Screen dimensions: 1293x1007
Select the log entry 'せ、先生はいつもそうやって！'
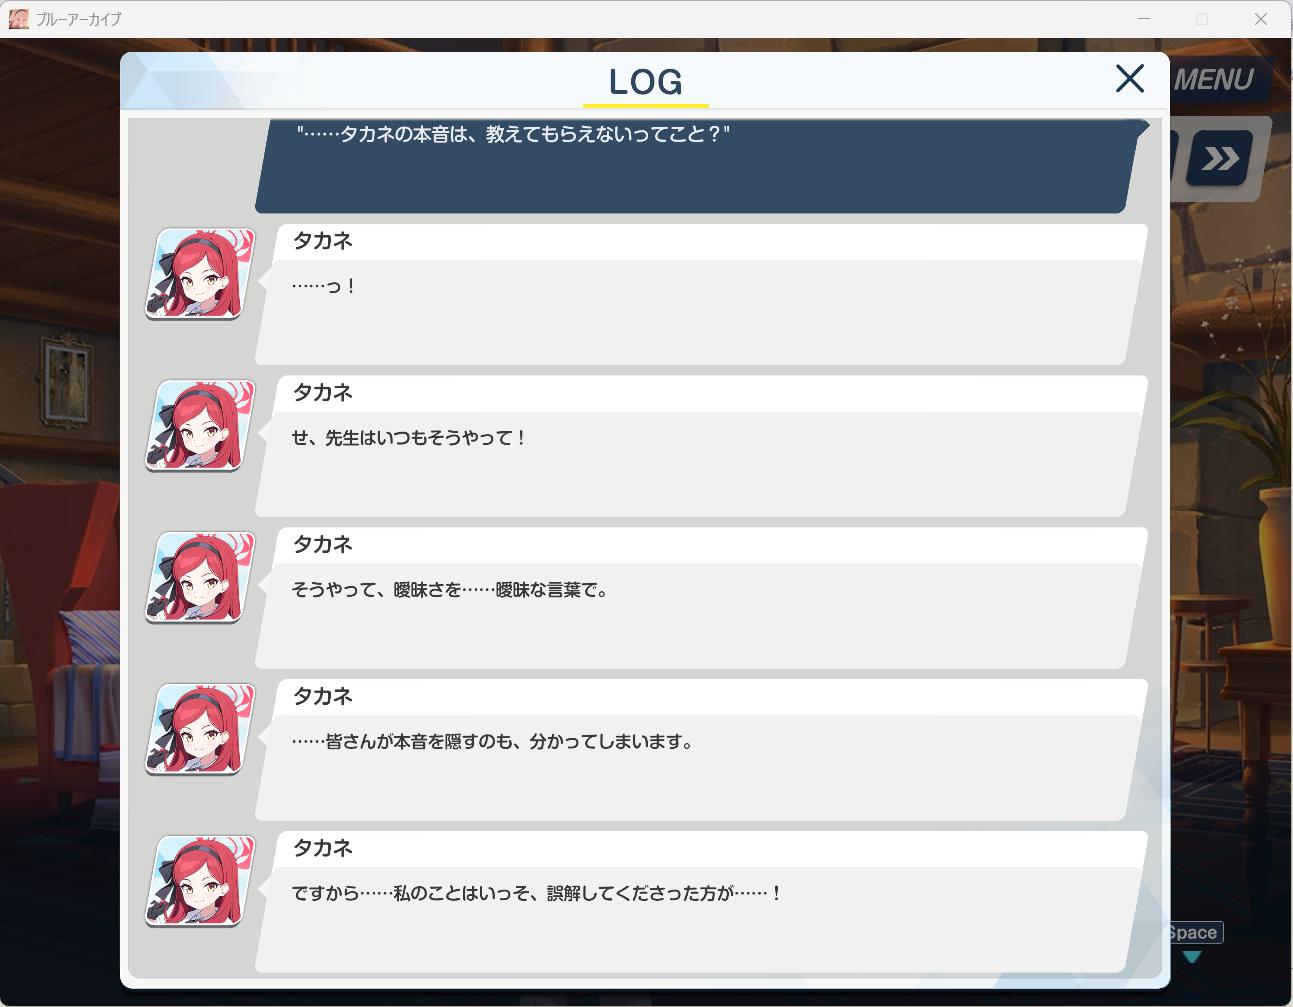[701, 447]
